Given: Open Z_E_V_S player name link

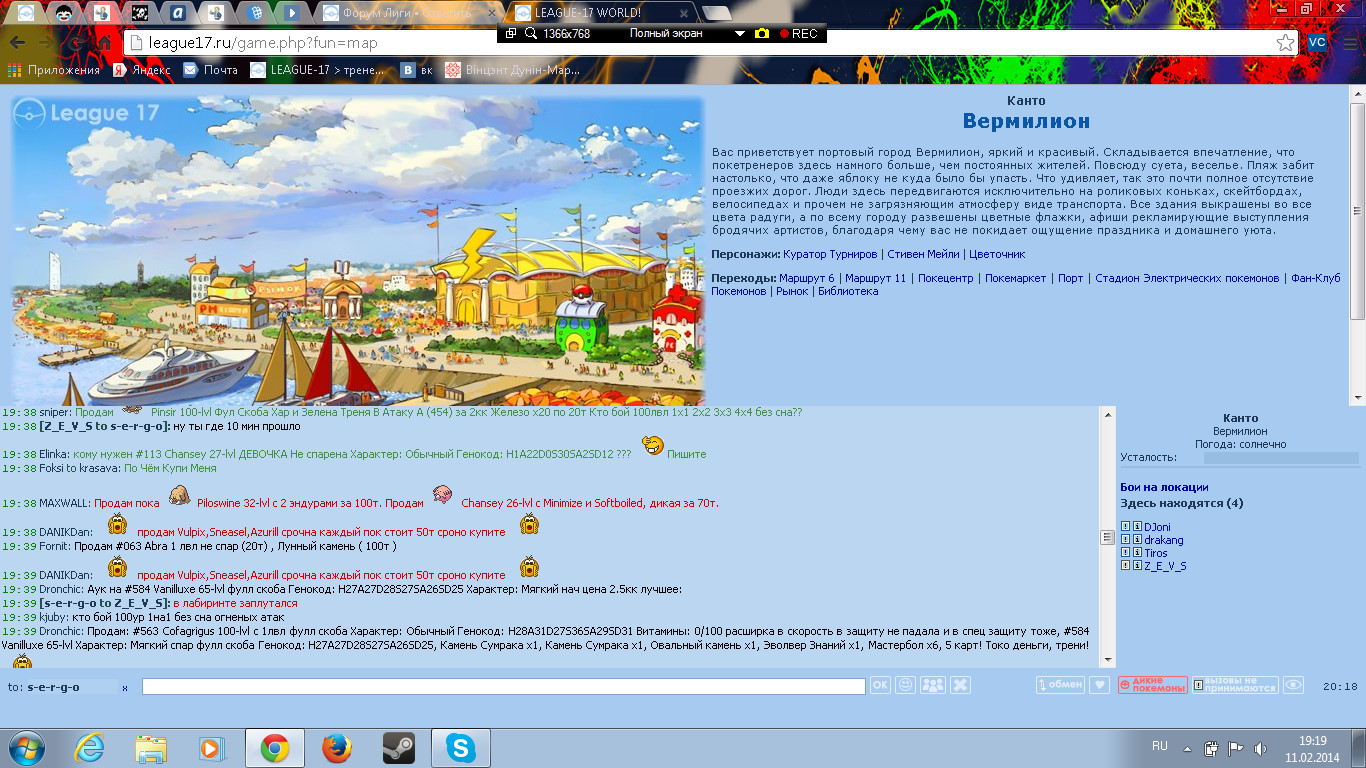Looking at the screenshot, I should coord(1165,566).
